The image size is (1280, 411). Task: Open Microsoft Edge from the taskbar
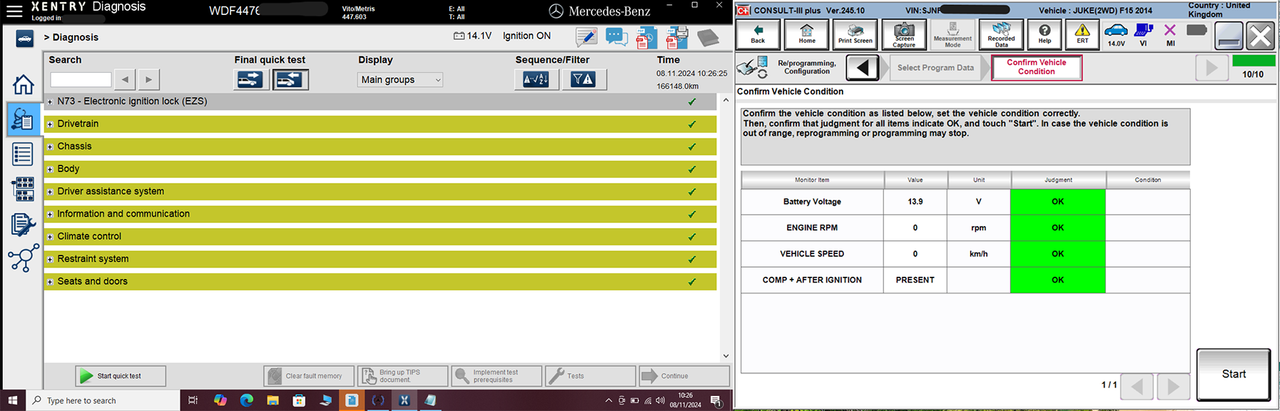pos(246,400)
